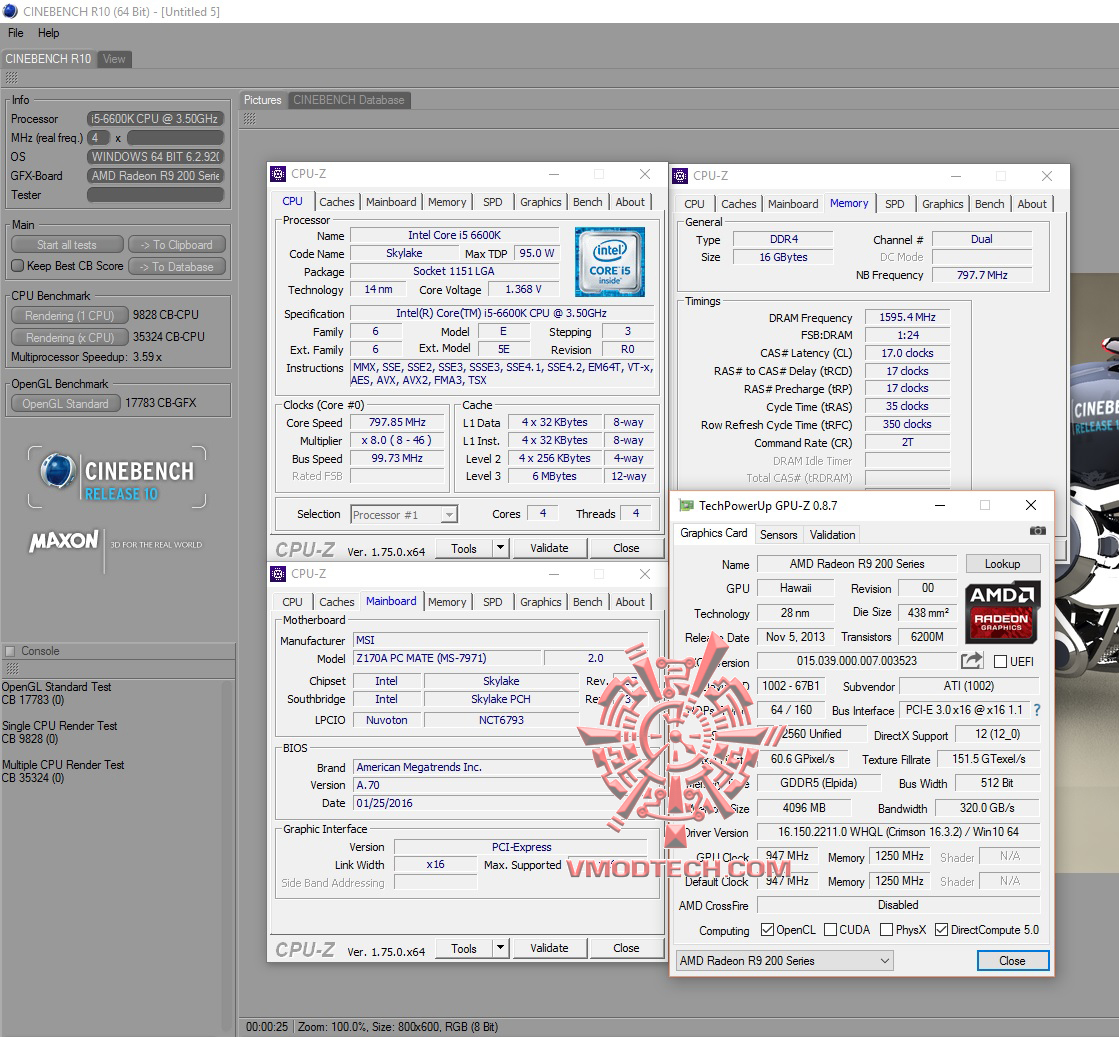Screen dimensions: 1119x1037
Task: Toggle the OpenCL checkbox
Action: coord(767,929)
